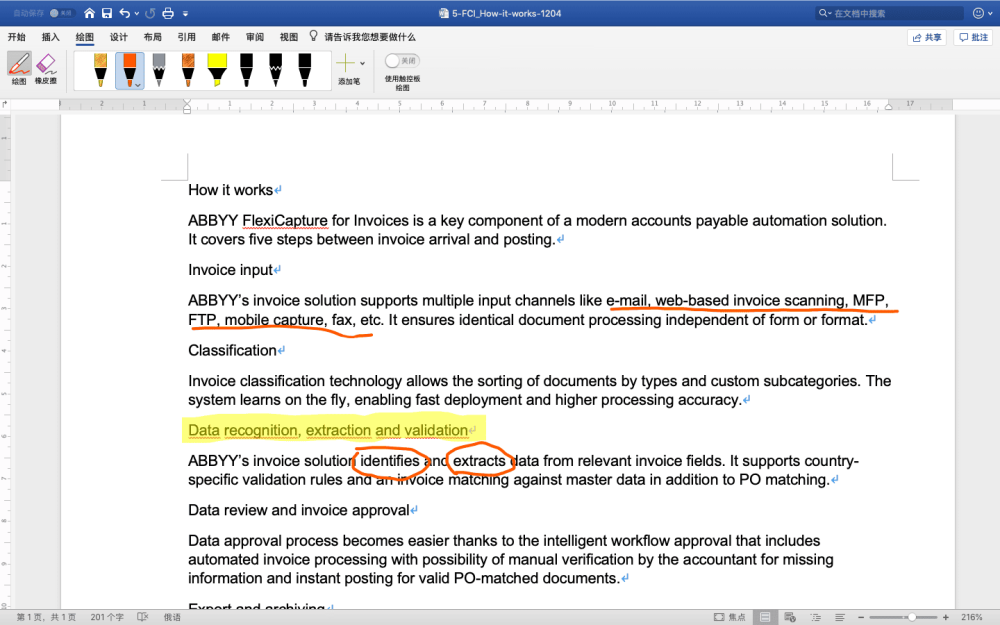The height and width of the screenshot is (625, 1000).
Task: Click the lightbulb tell-me icon
Action: (313, 36)
